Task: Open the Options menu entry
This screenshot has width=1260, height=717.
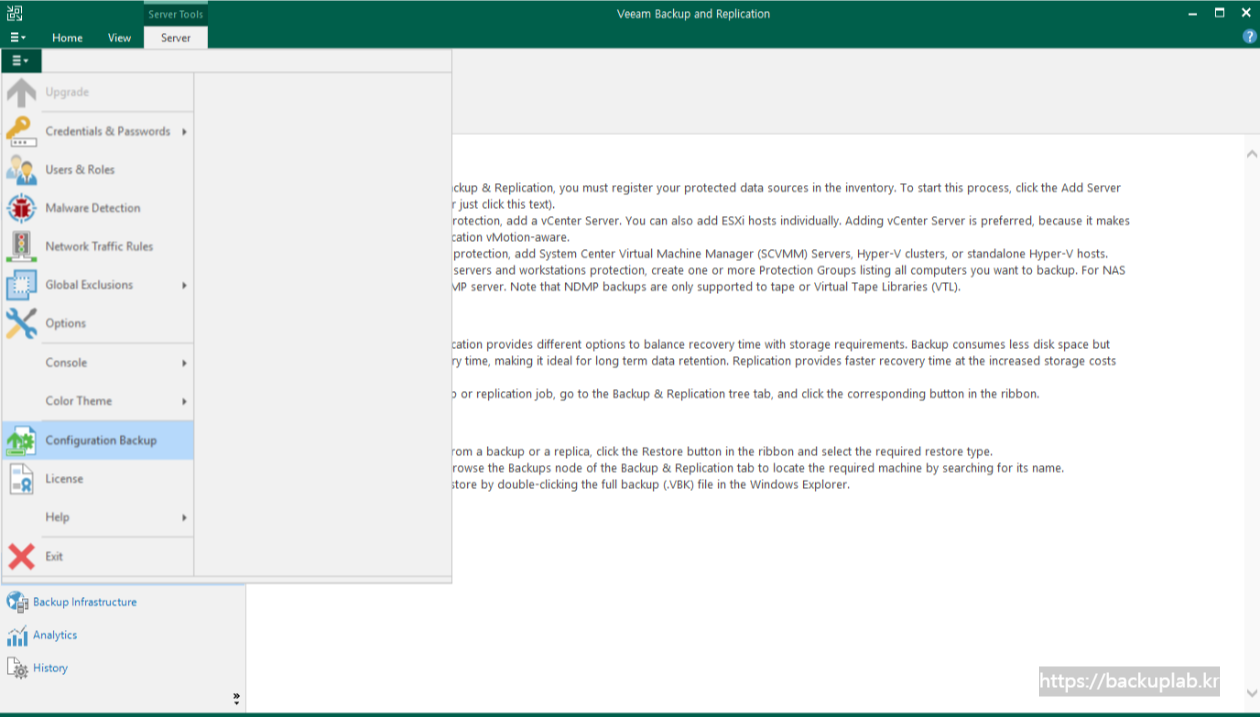Action: [x=98, y=323]
